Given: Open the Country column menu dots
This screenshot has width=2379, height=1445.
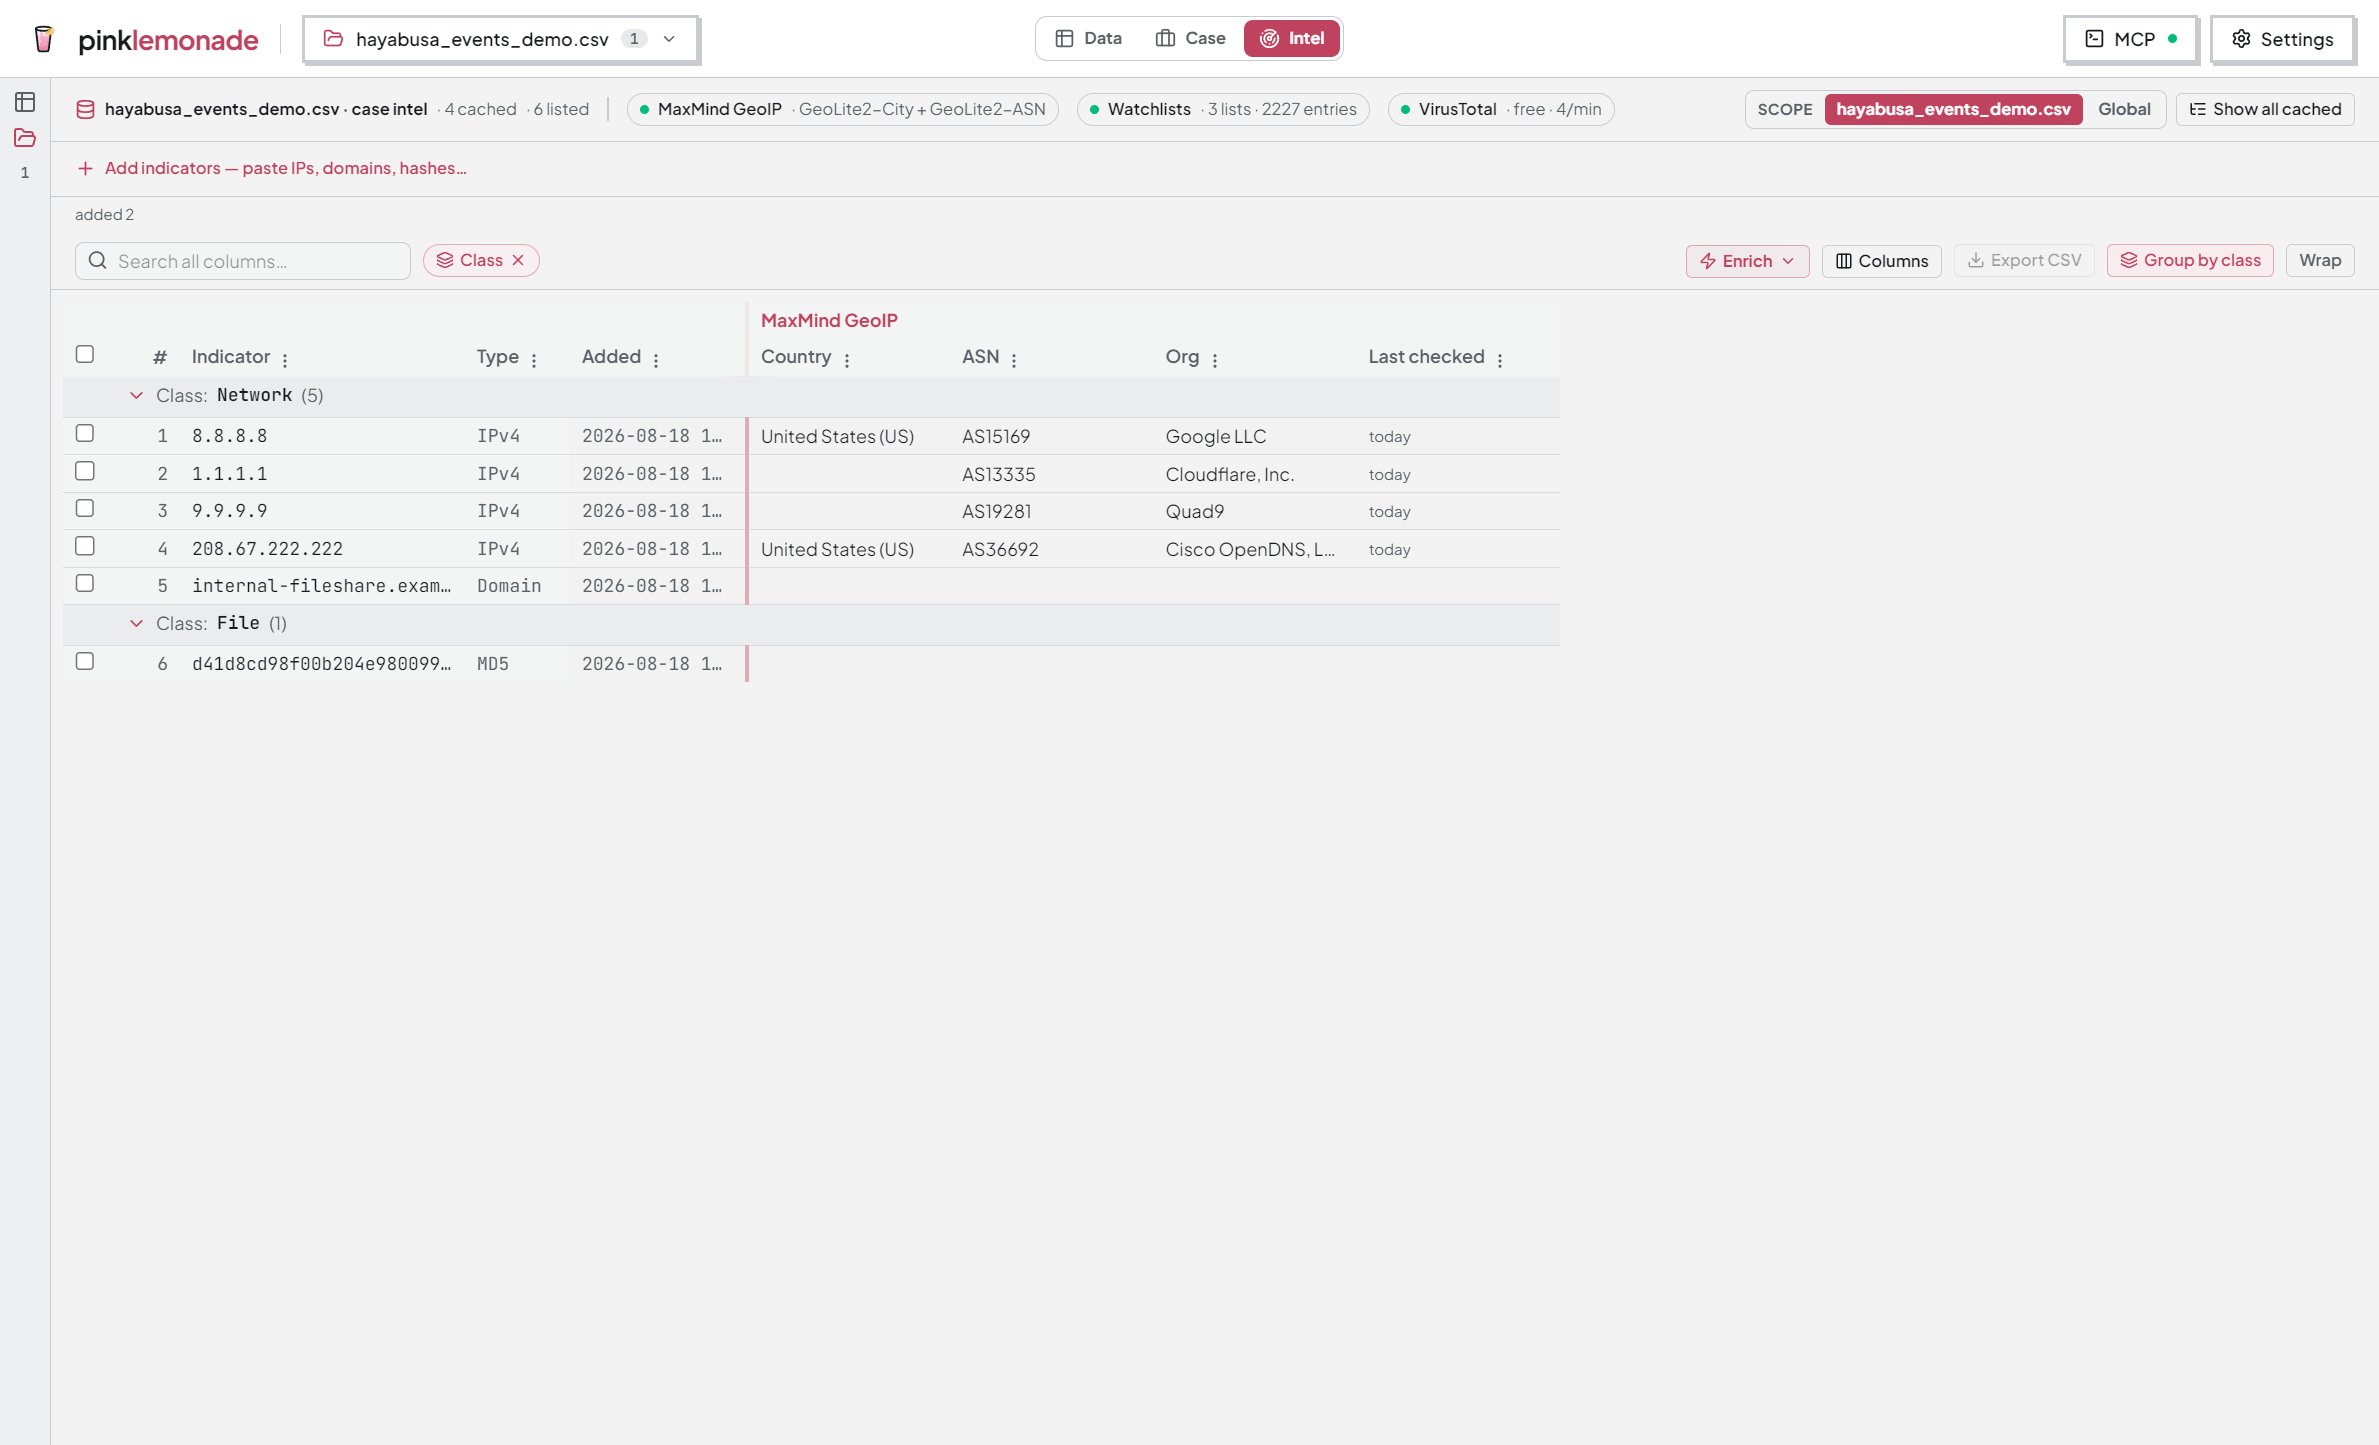Looking at the screenshot, I should [847, 360].
